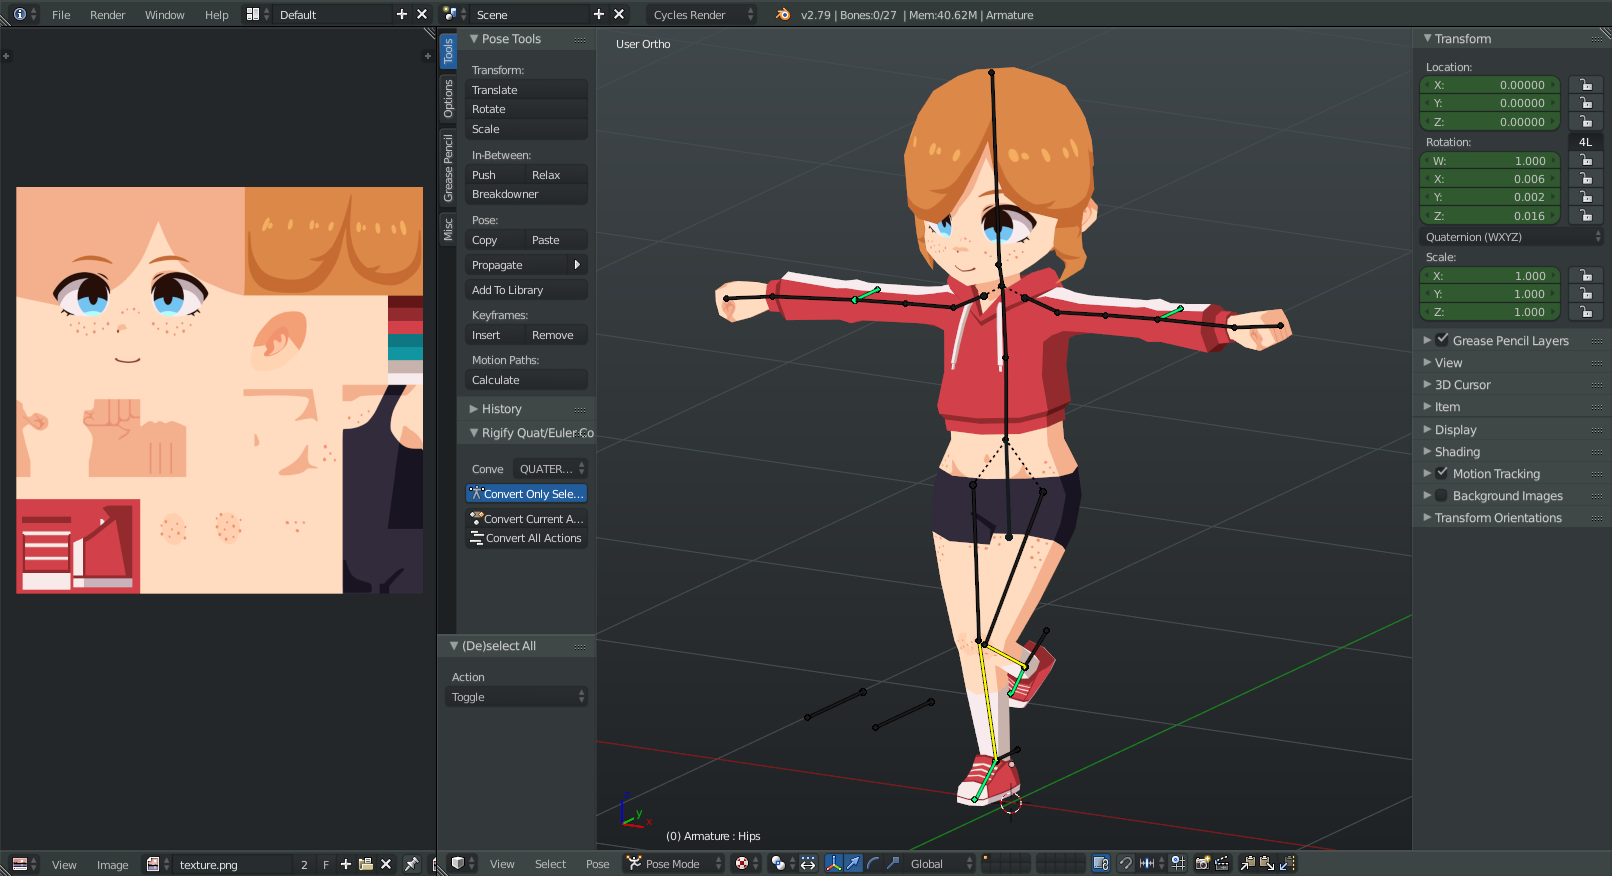Viewport: 1612px width, 876px height.
Task: Open an image file with folder icon
Action: 366,864
